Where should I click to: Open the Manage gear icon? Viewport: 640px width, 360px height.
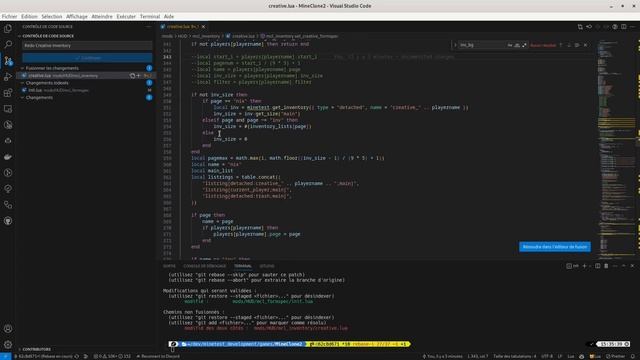8,344
